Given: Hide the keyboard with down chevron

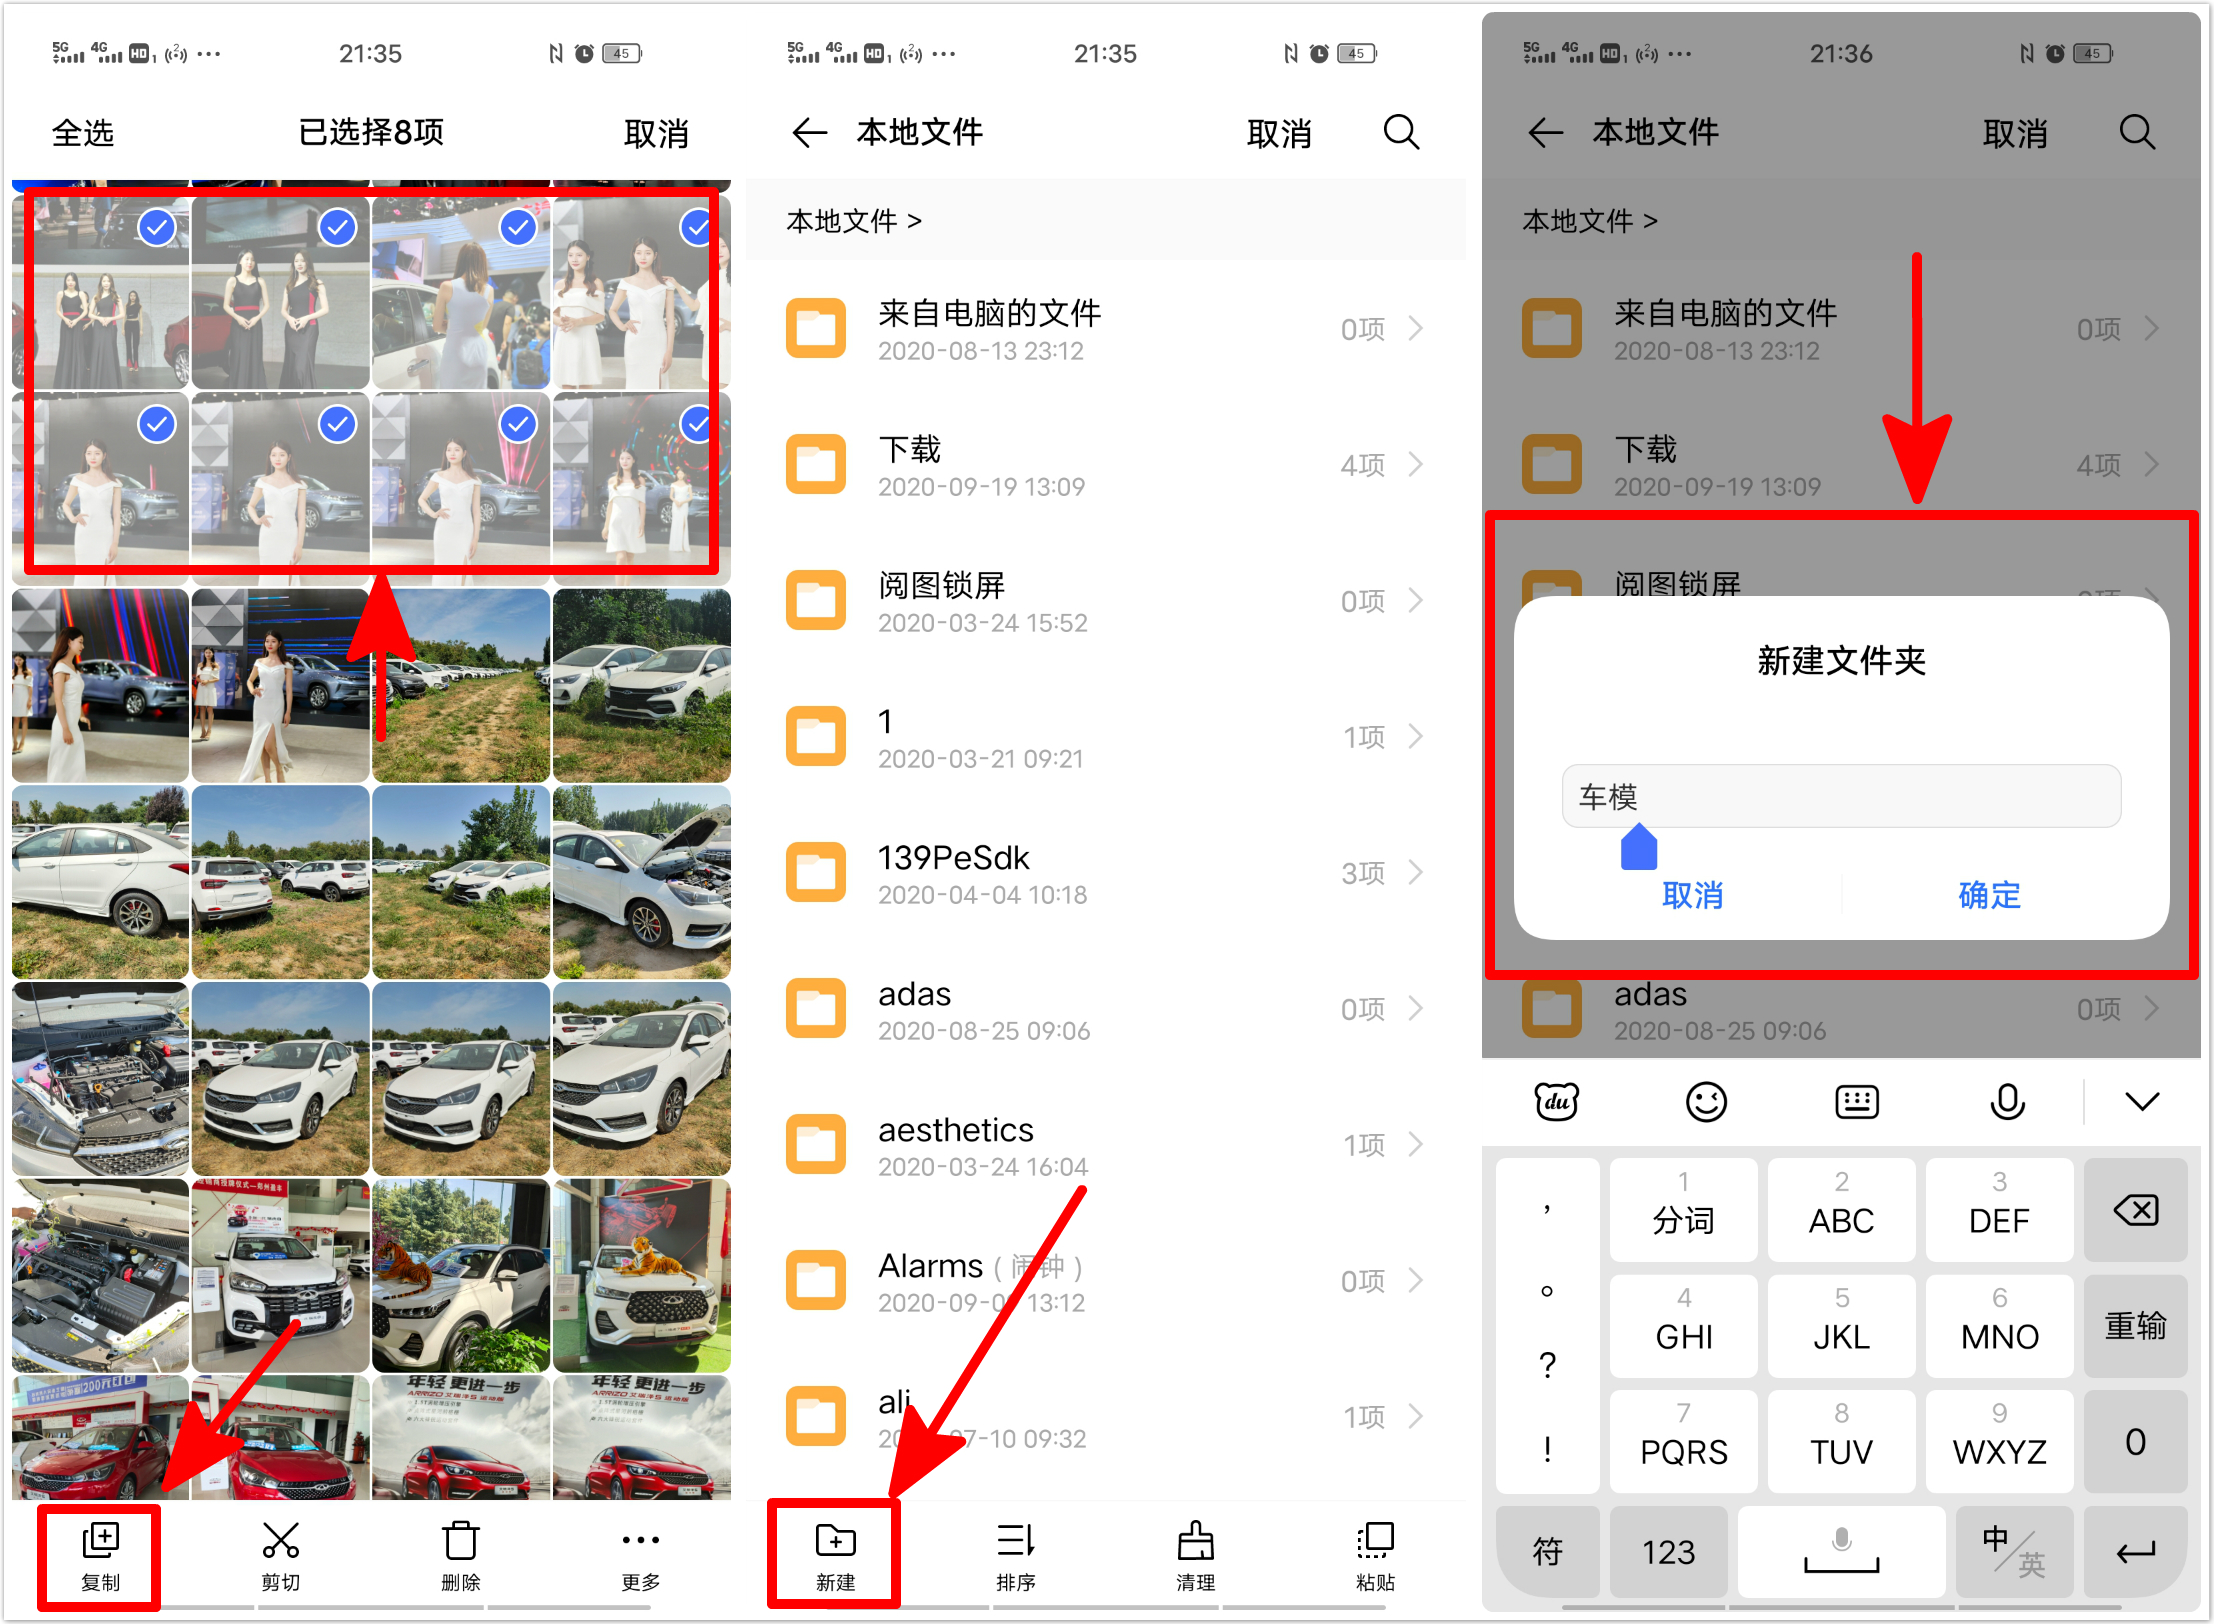Looking at the screenshot, I should click(x=2142, y=1102).
